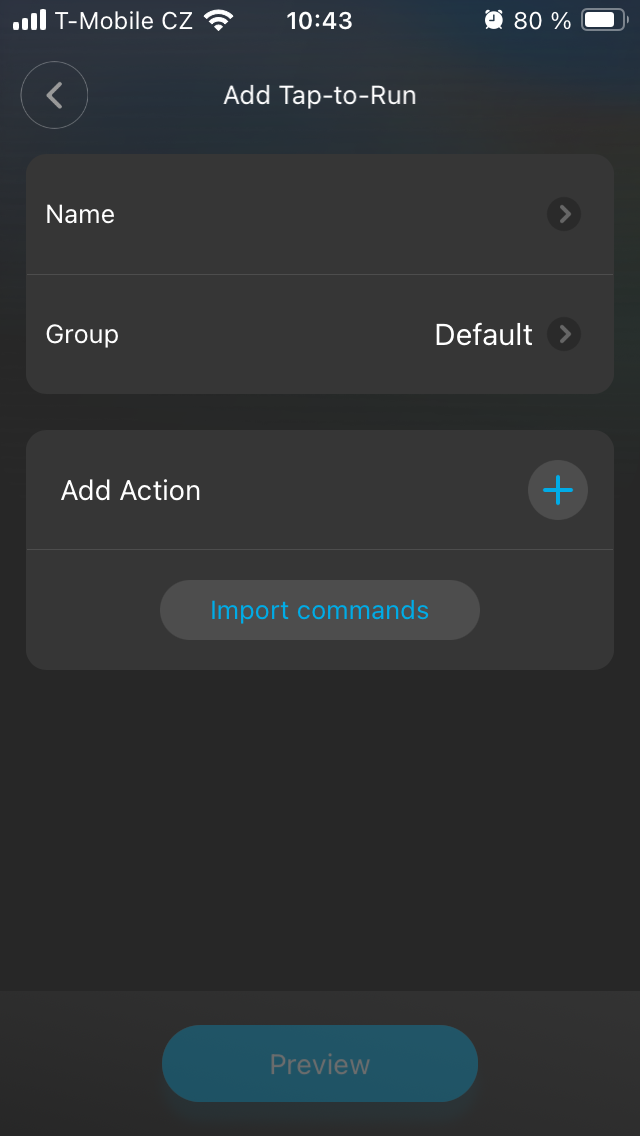640x1136 pixels.
Task: Tap the blue plus icon to add an action
Action: tap(558, 490)
